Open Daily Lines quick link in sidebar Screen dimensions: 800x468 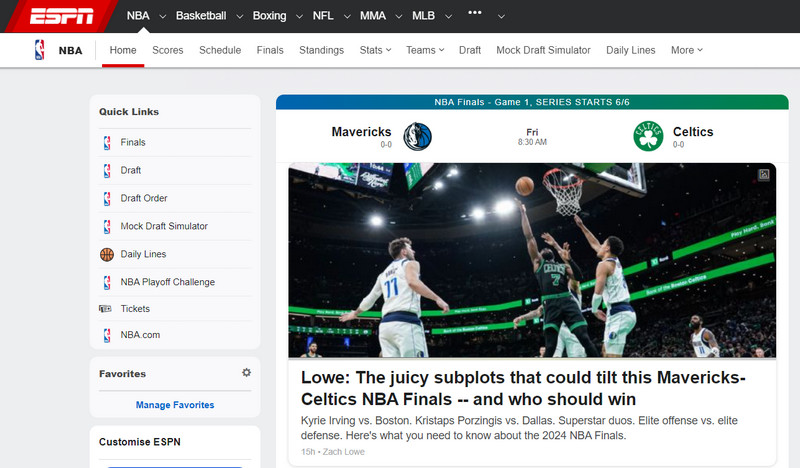143,254
